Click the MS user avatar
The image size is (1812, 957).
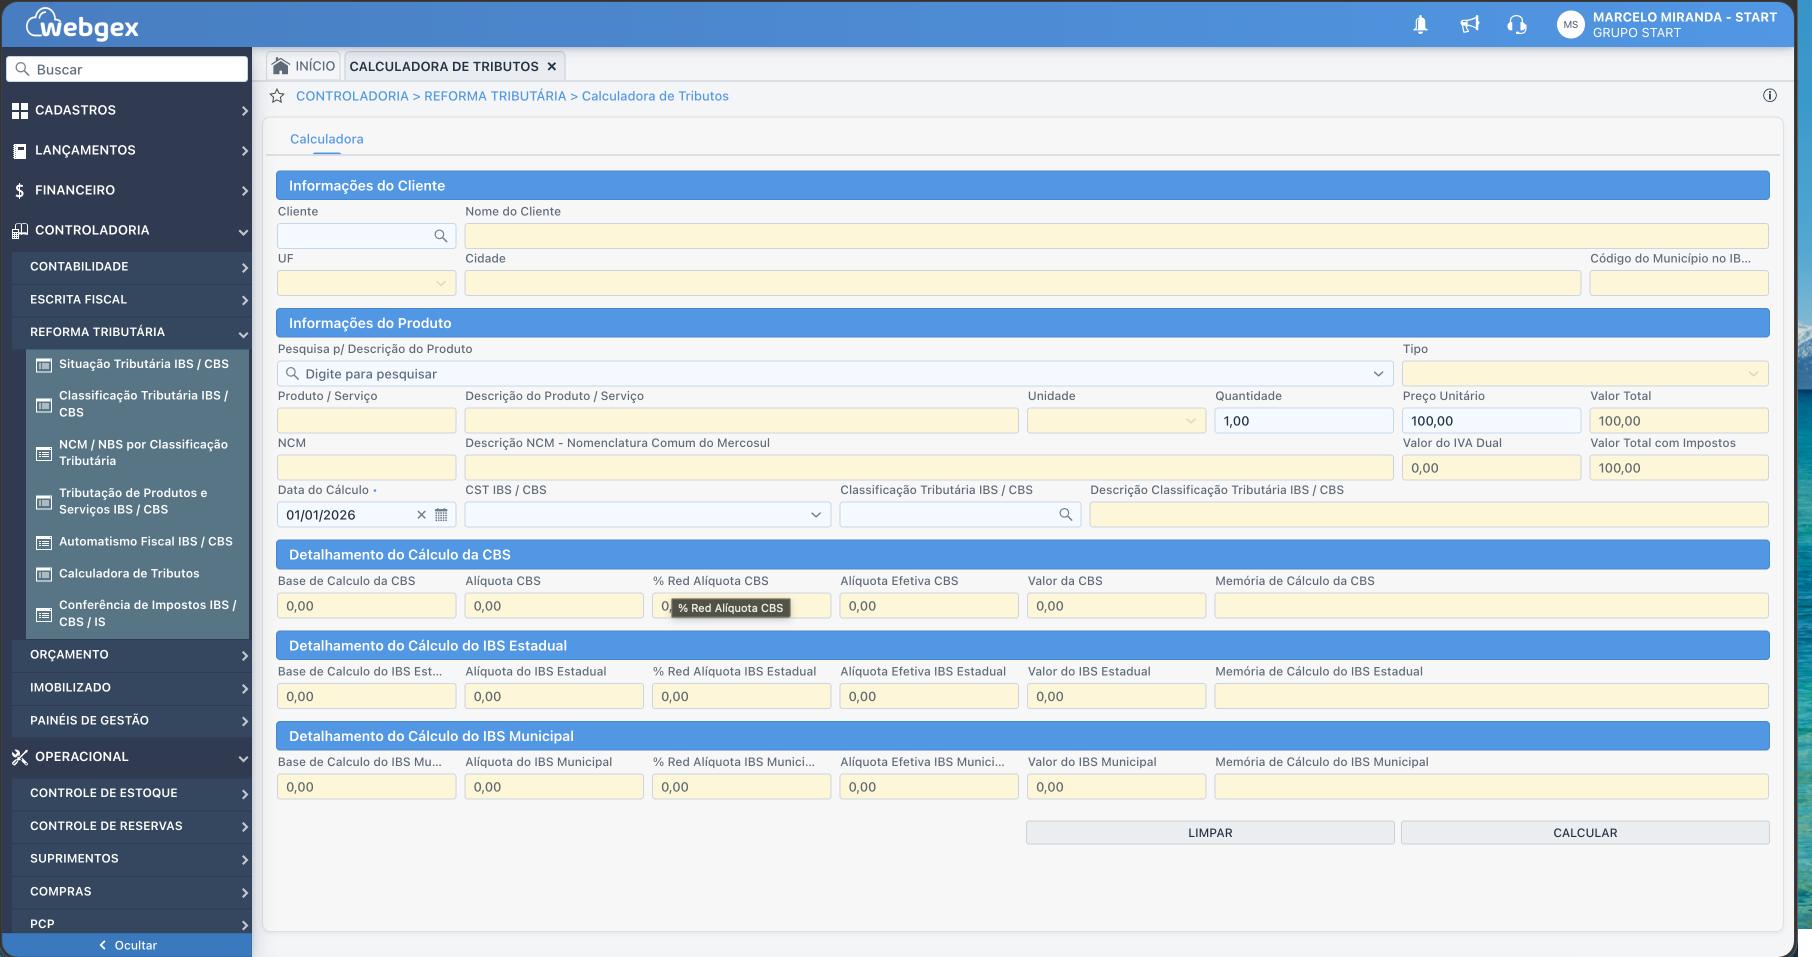click(1571, 25)
